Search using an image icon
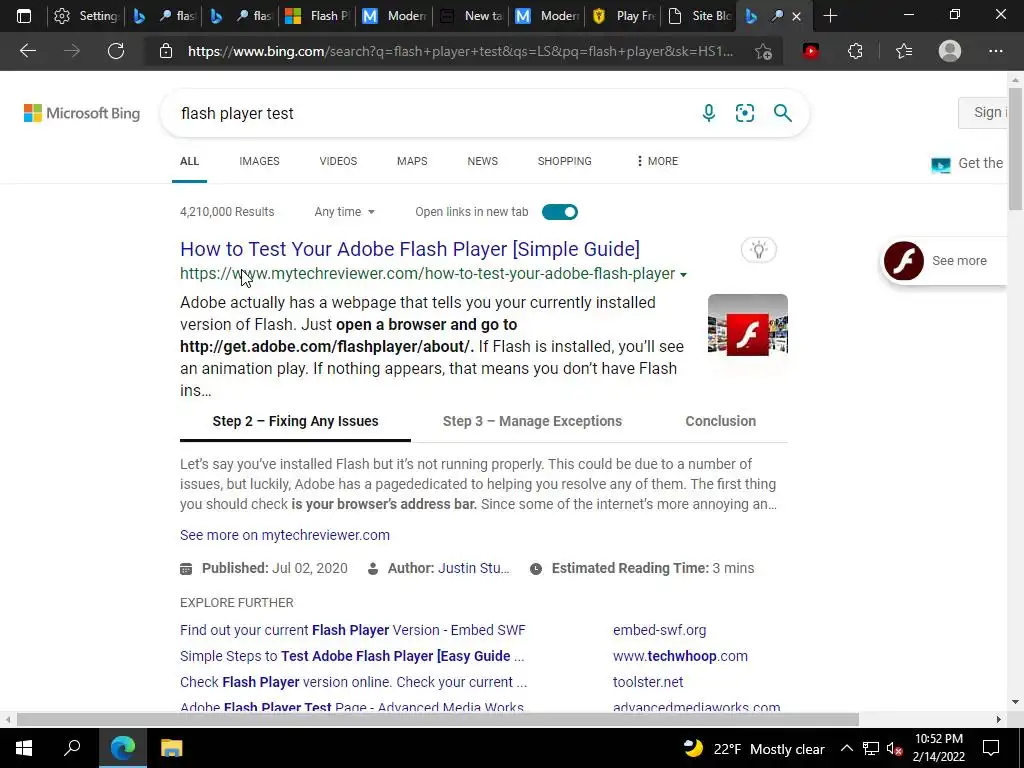The height and width of the screenshot is (768, 1024). 744,113
